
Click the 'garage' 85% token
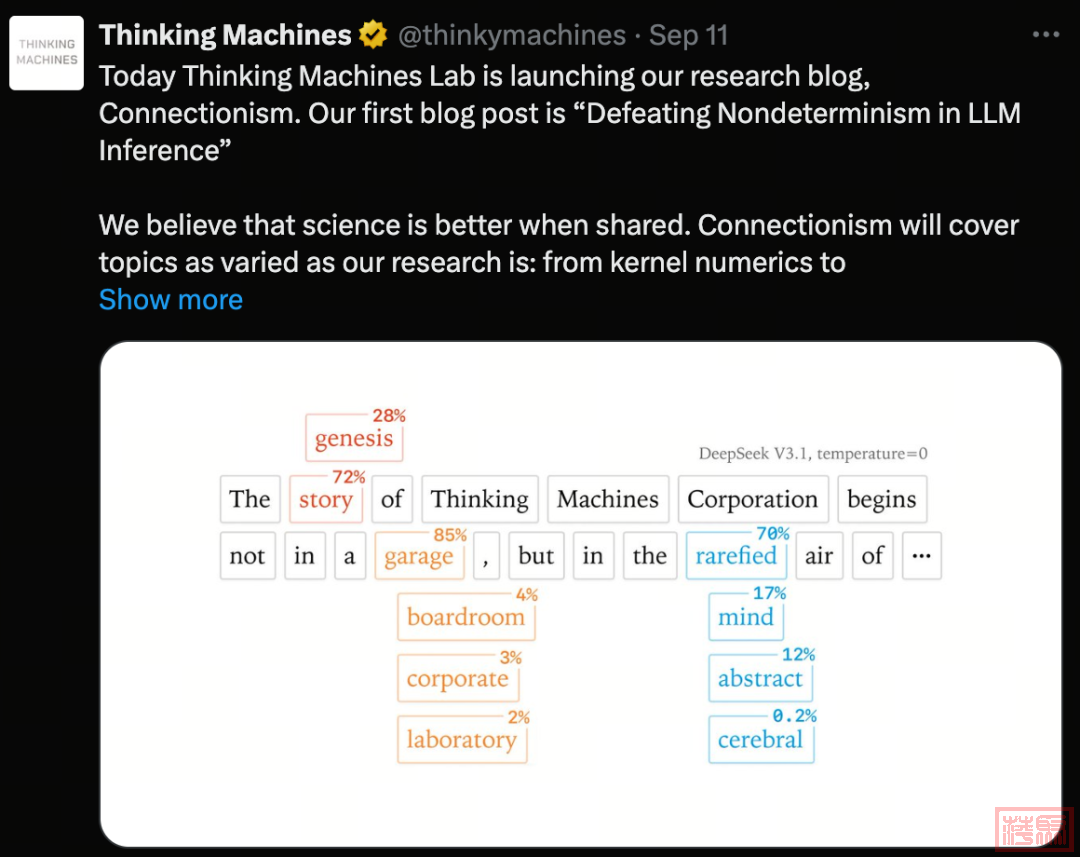coord(419,557)
